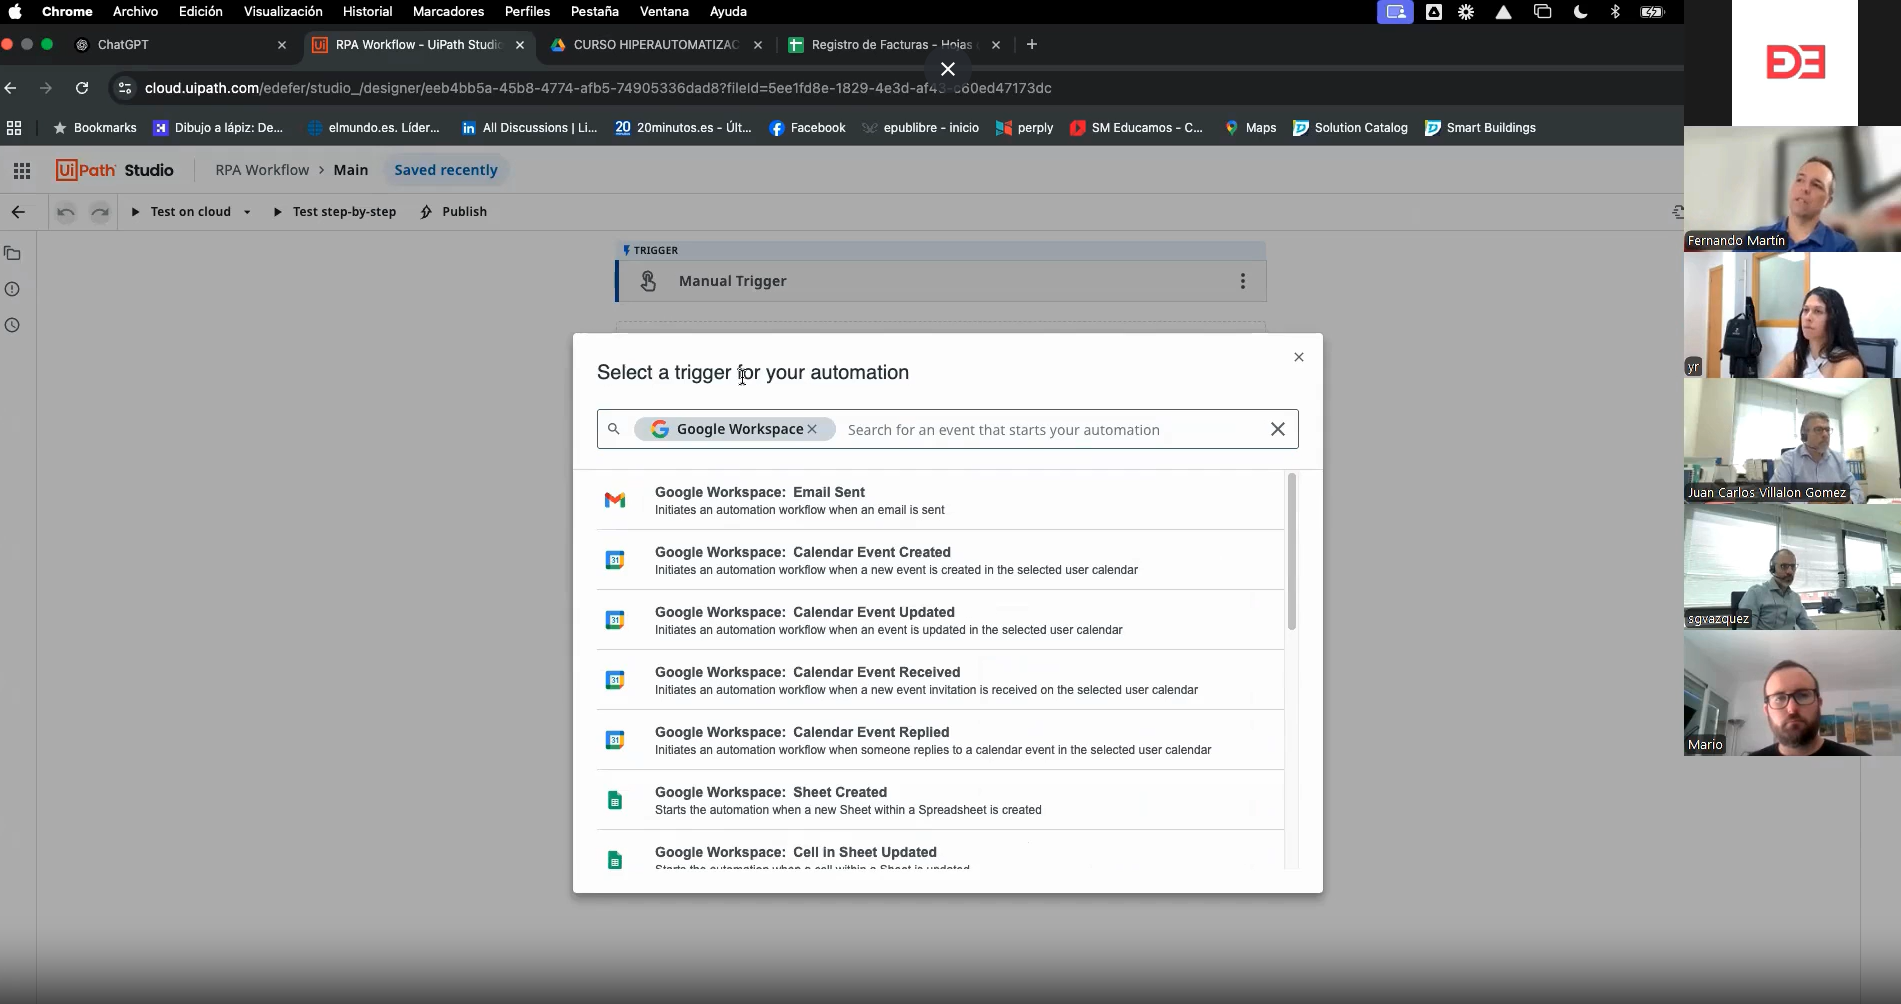Reload the browser page
This screenshot has width=1901, height=1004.
coord(82,88)
